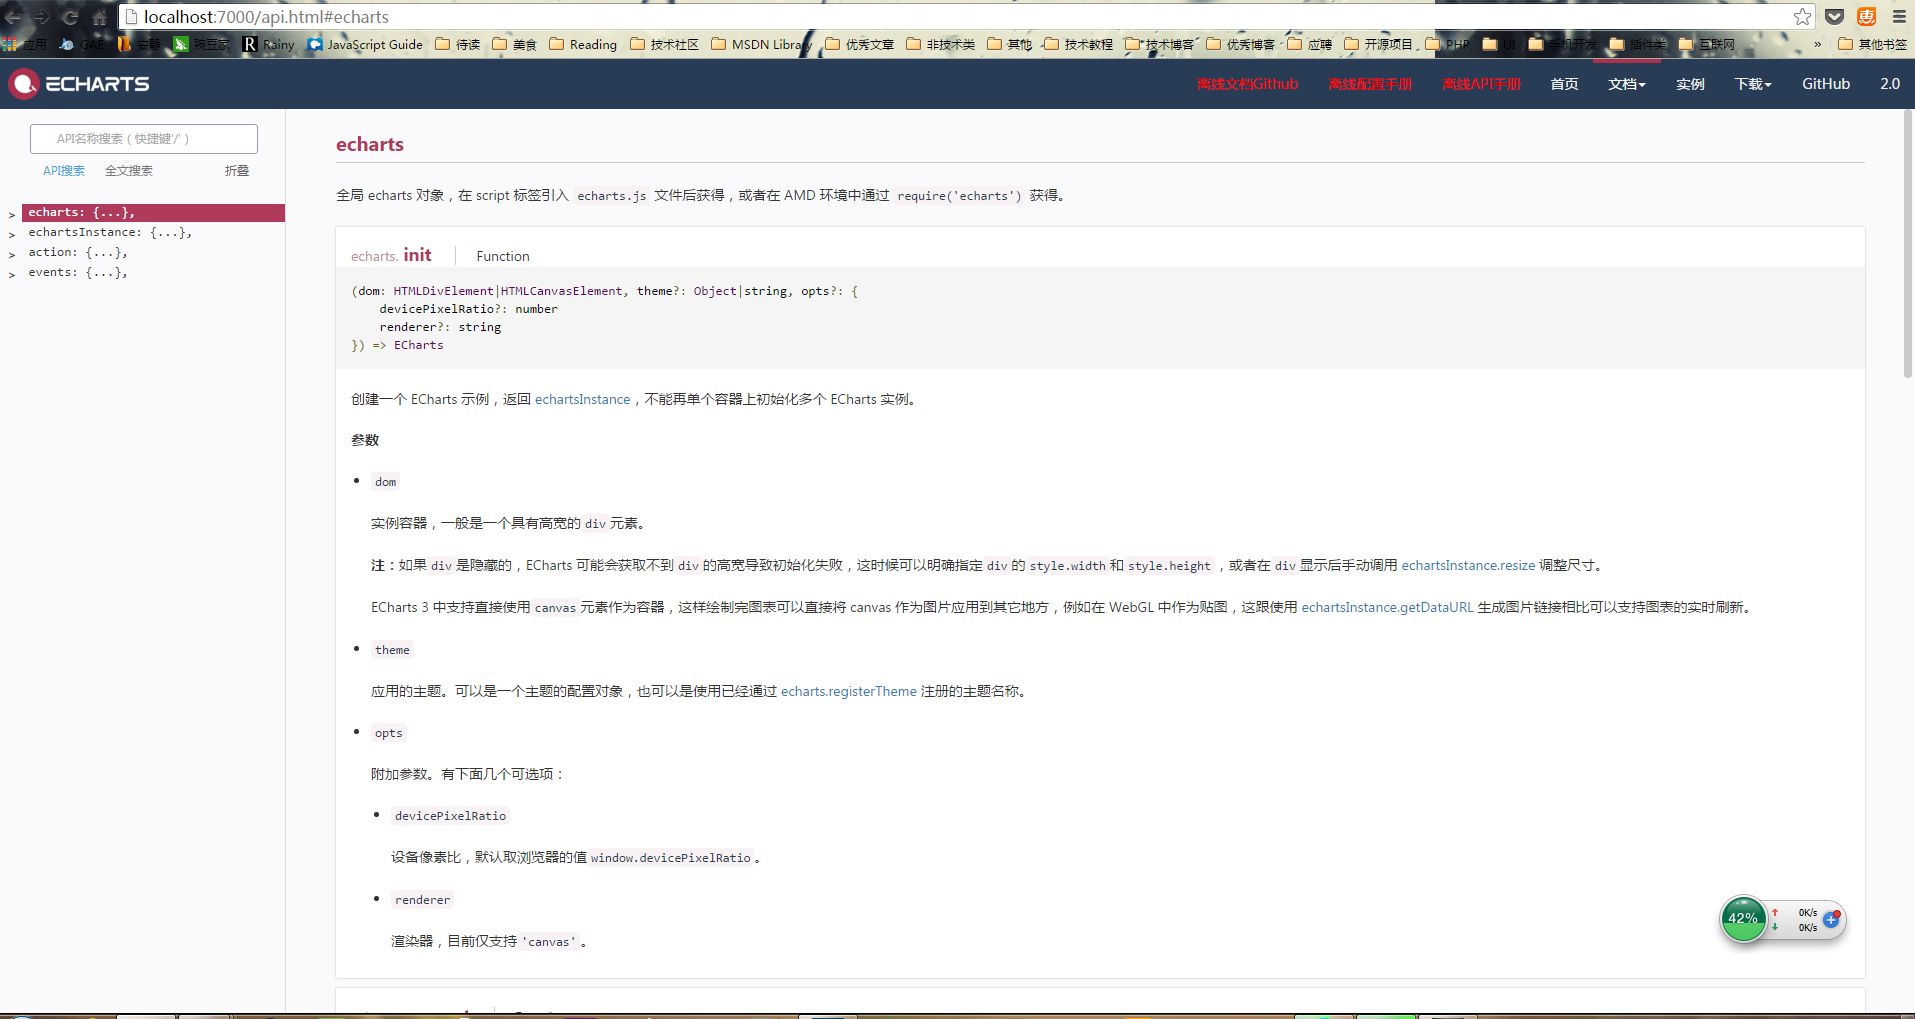Go to 首页 in the navbar
This screenshot has height=1019, width=1915.
(1564, 84)
